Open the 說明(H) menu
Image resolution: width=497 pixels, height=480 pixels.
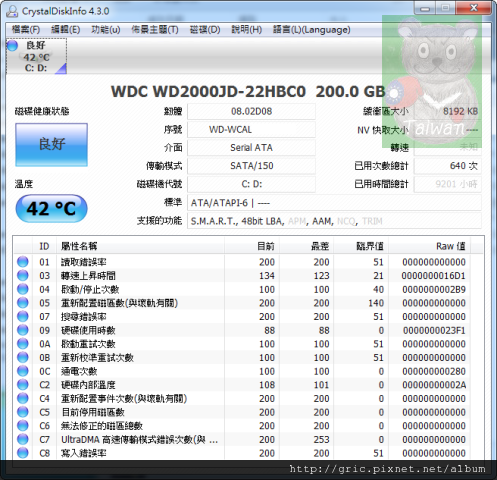click(247, 30)
